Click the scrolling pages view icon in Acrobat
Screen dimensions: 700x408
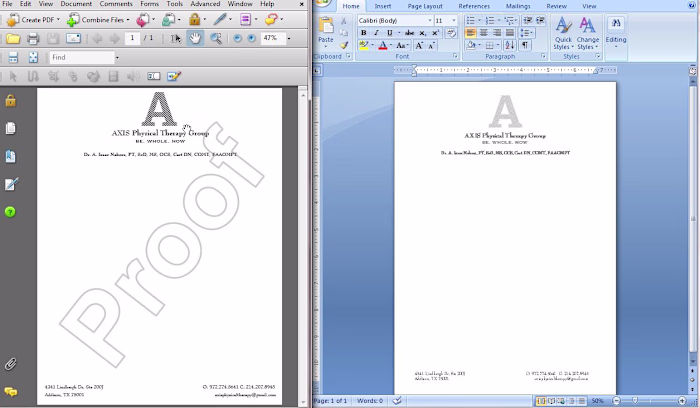point(13,57)
